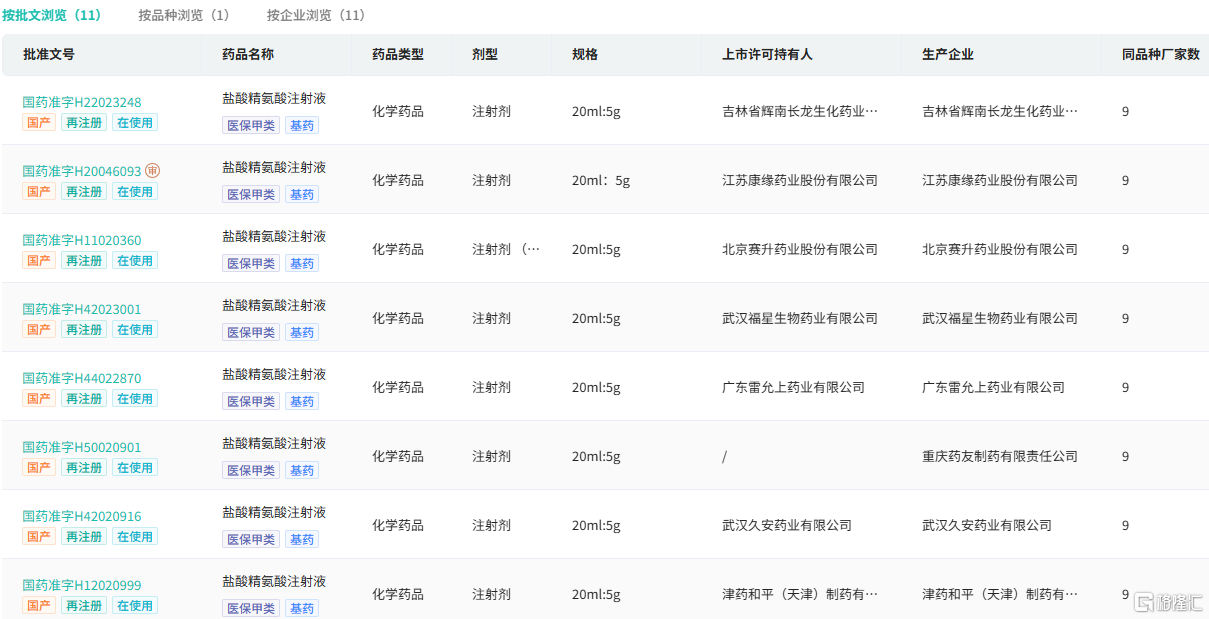Click truncated 注射剂（… cell in H11020360 row
The image size is (1209, 619).
click(506, 250)
